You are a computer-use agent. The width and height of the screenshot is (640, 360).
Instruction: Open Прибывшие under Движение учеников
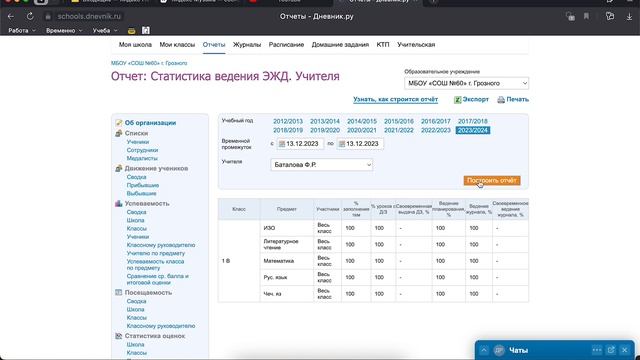[142, 185]
